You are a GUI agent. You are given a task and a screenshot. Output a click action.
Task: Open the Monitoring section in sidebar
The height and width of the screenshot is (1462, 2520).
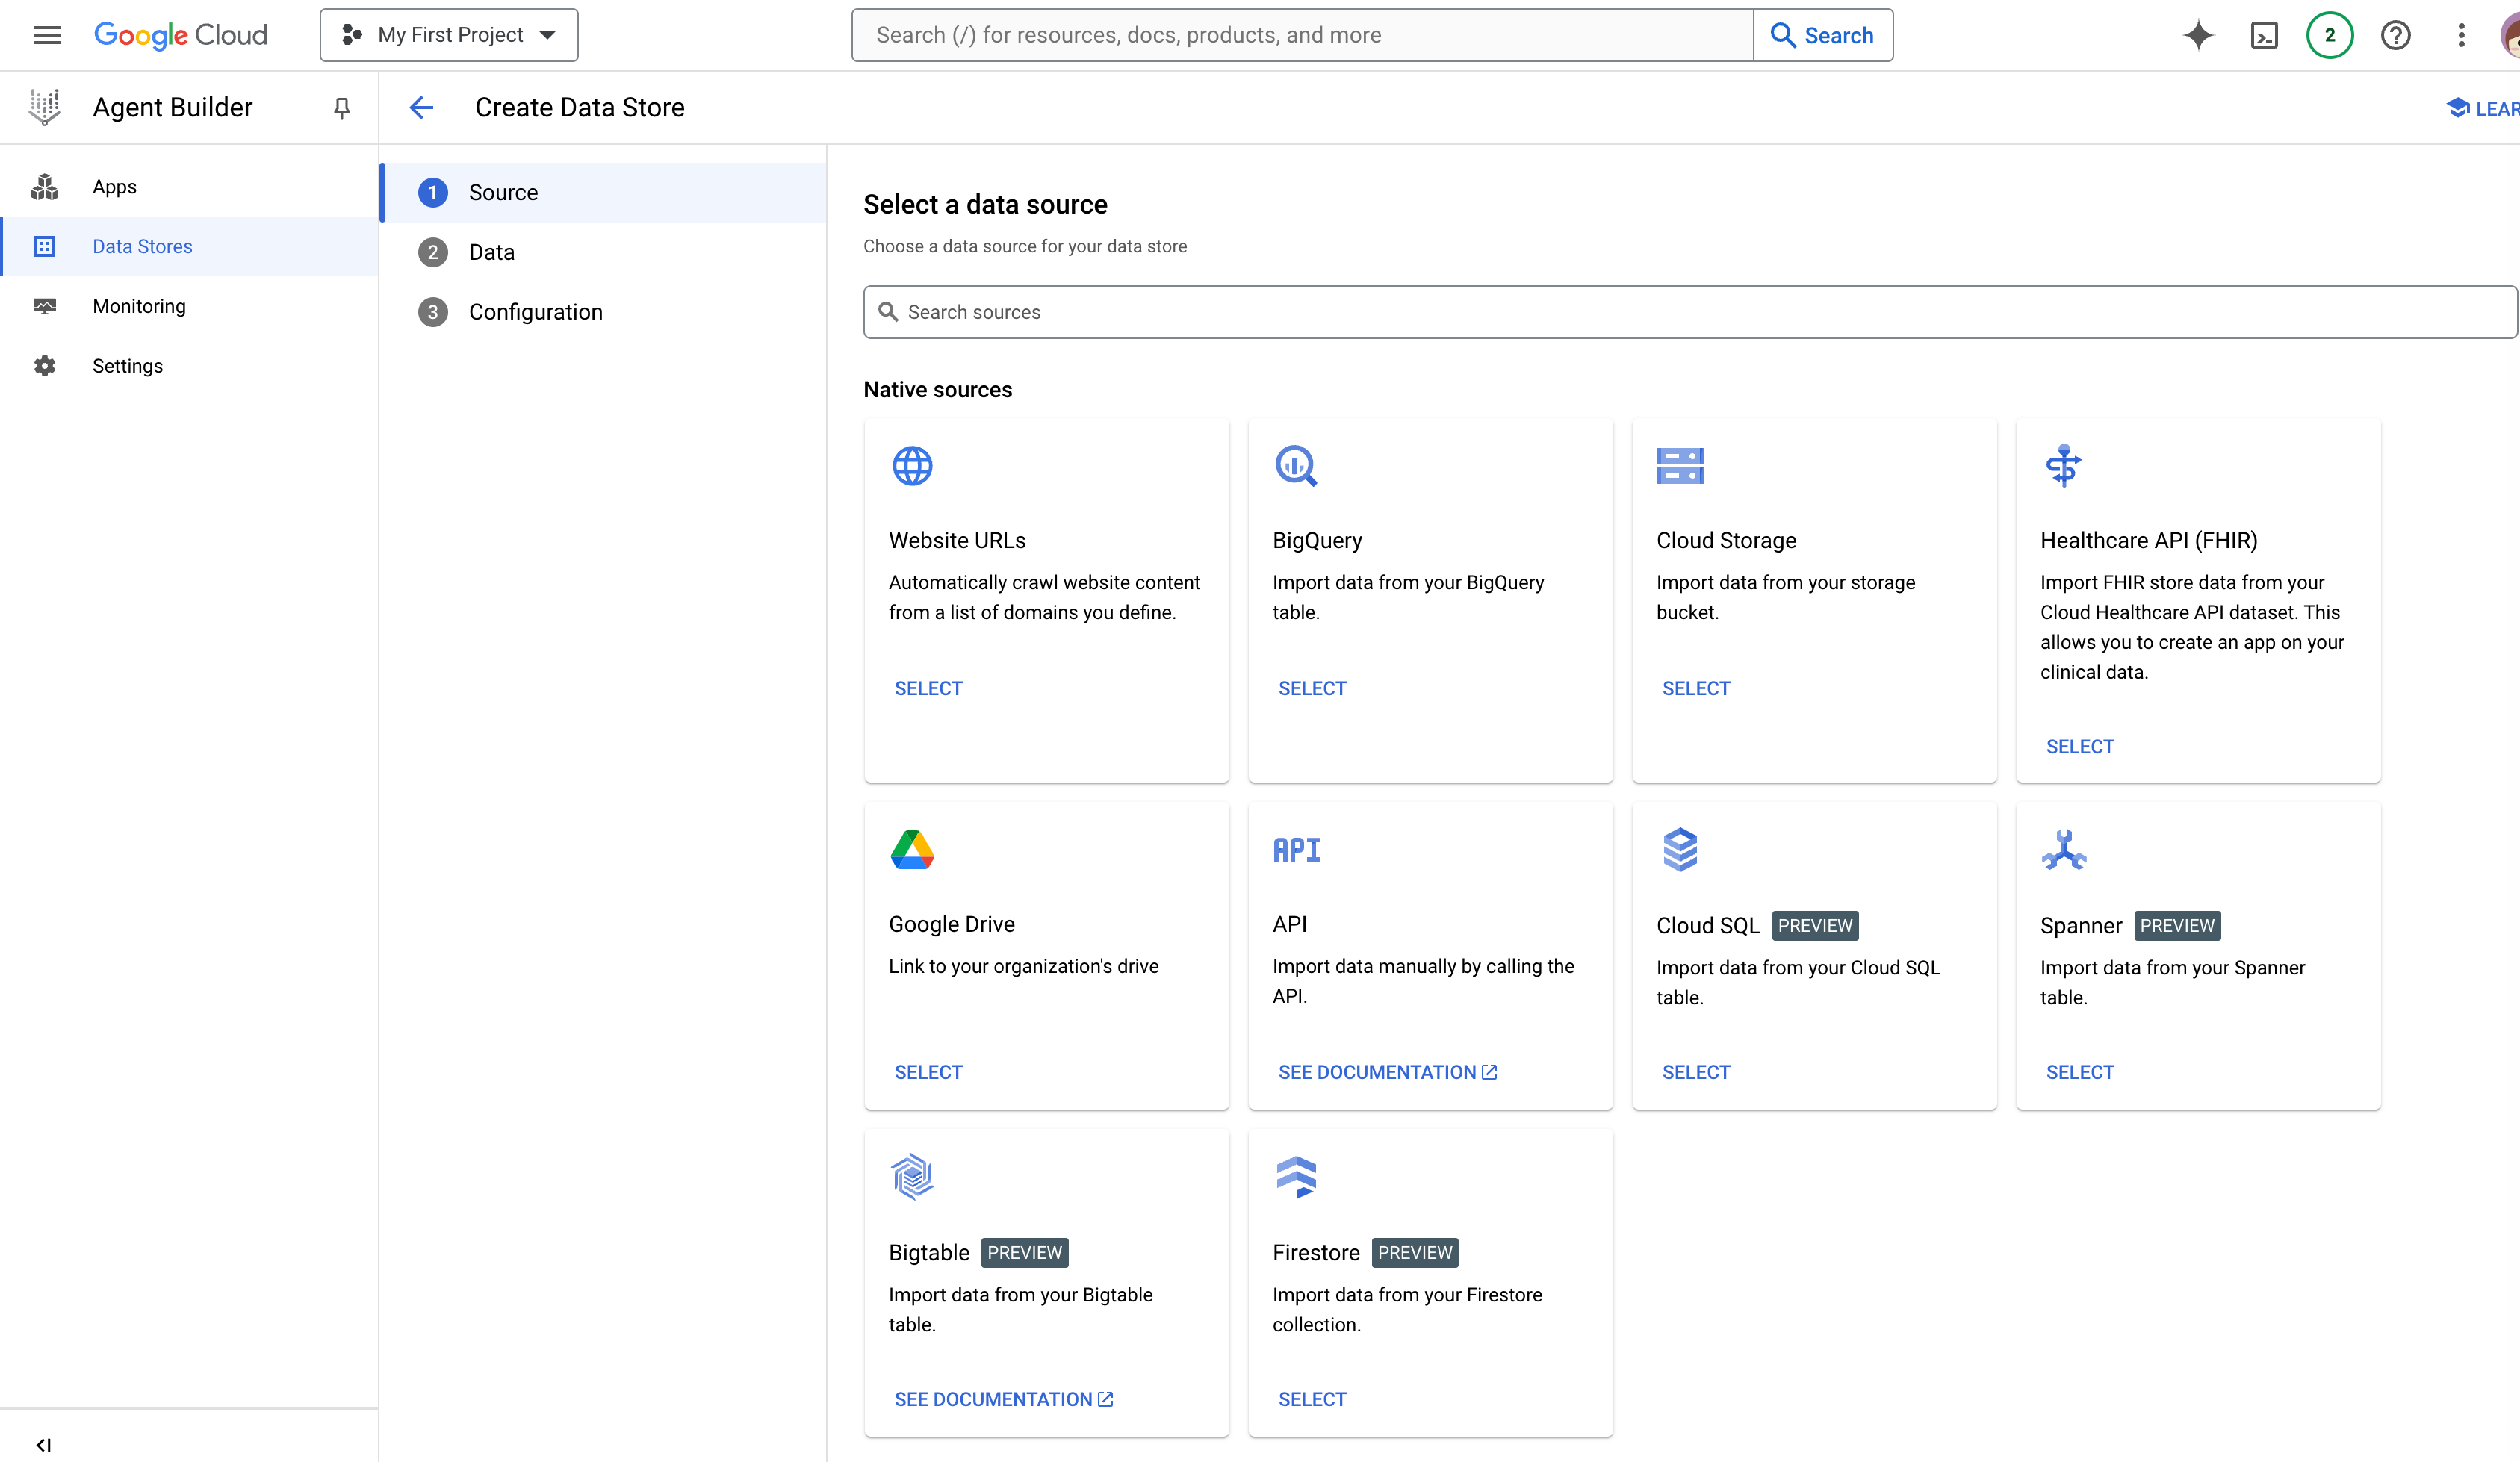coord(139,306)
